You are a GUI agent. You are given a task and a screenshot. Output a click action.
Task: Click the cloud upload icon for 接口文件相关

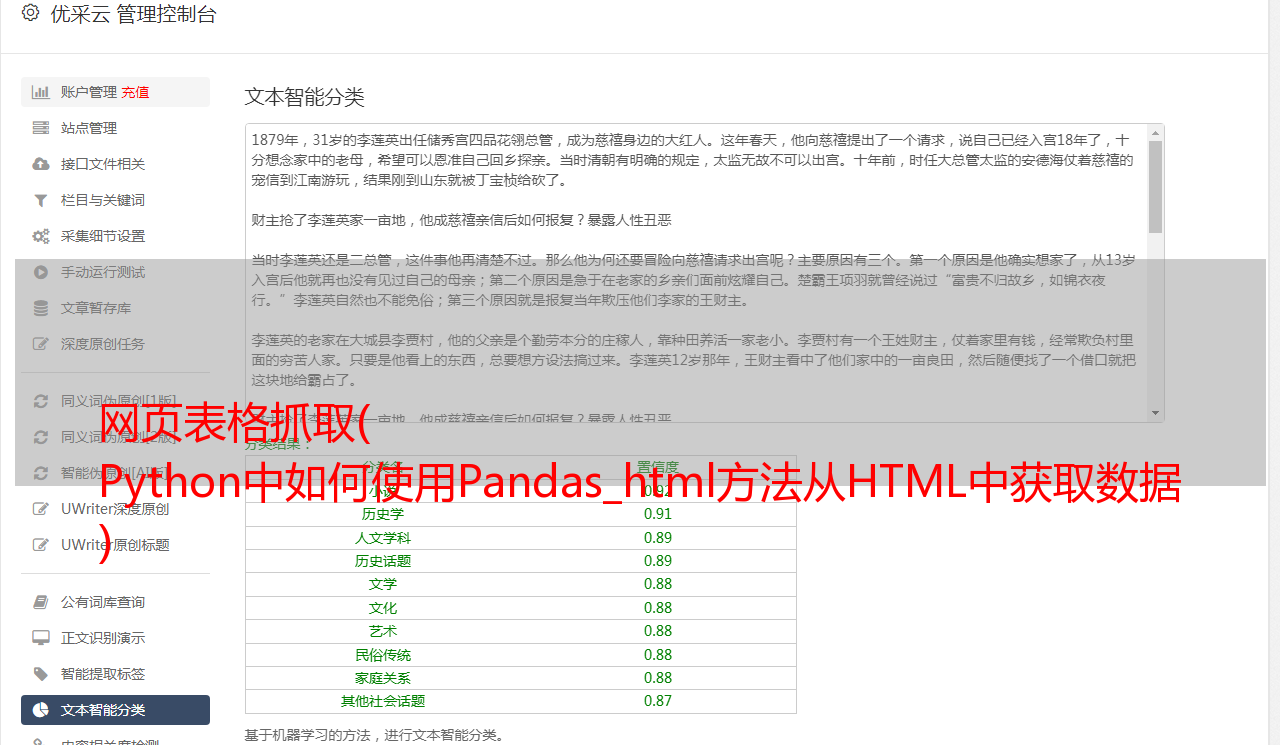point(40,164)
